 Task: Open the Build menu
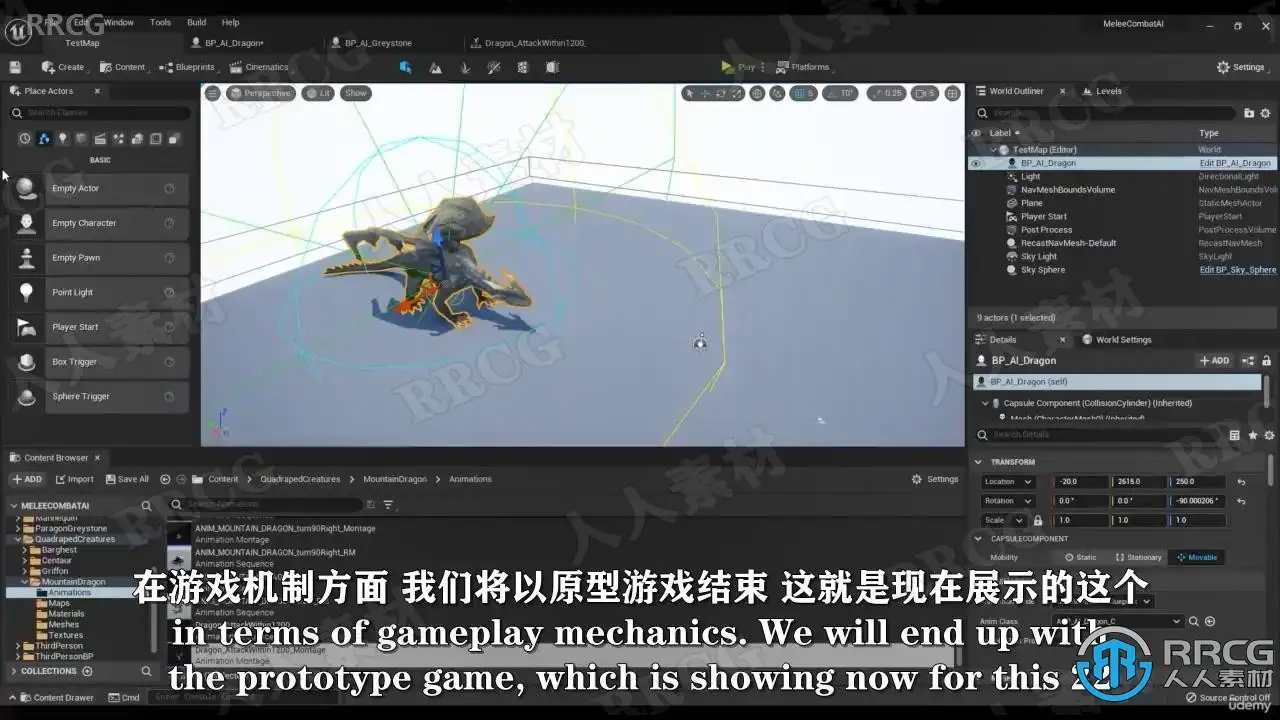[197, 22]
